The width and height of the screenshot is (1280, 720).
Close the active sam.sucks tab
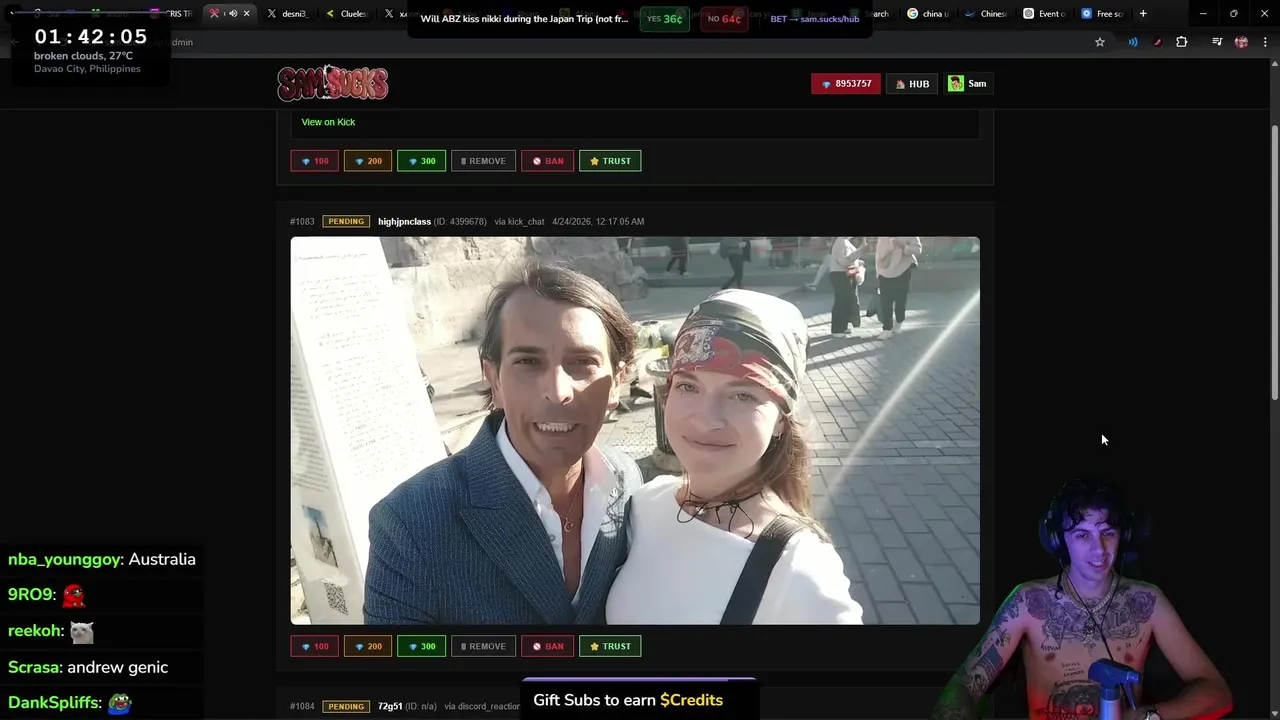coord(246,14)
